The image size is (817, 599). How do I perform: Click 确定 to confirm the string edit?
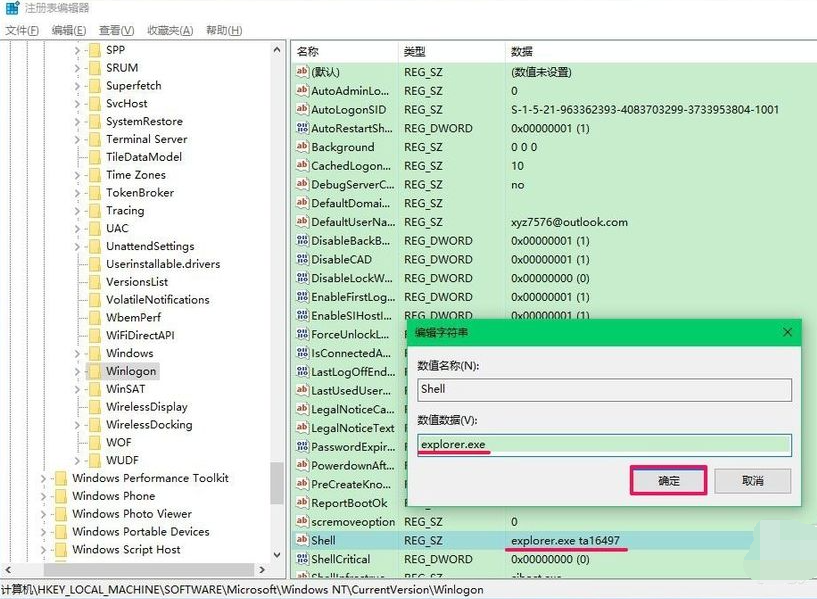point(668,481)
